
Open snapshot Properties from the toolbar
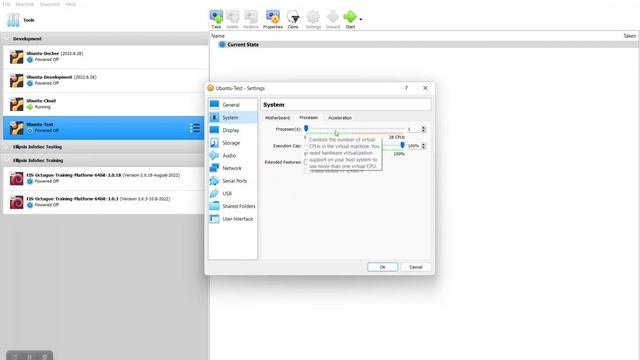point(273,20)
